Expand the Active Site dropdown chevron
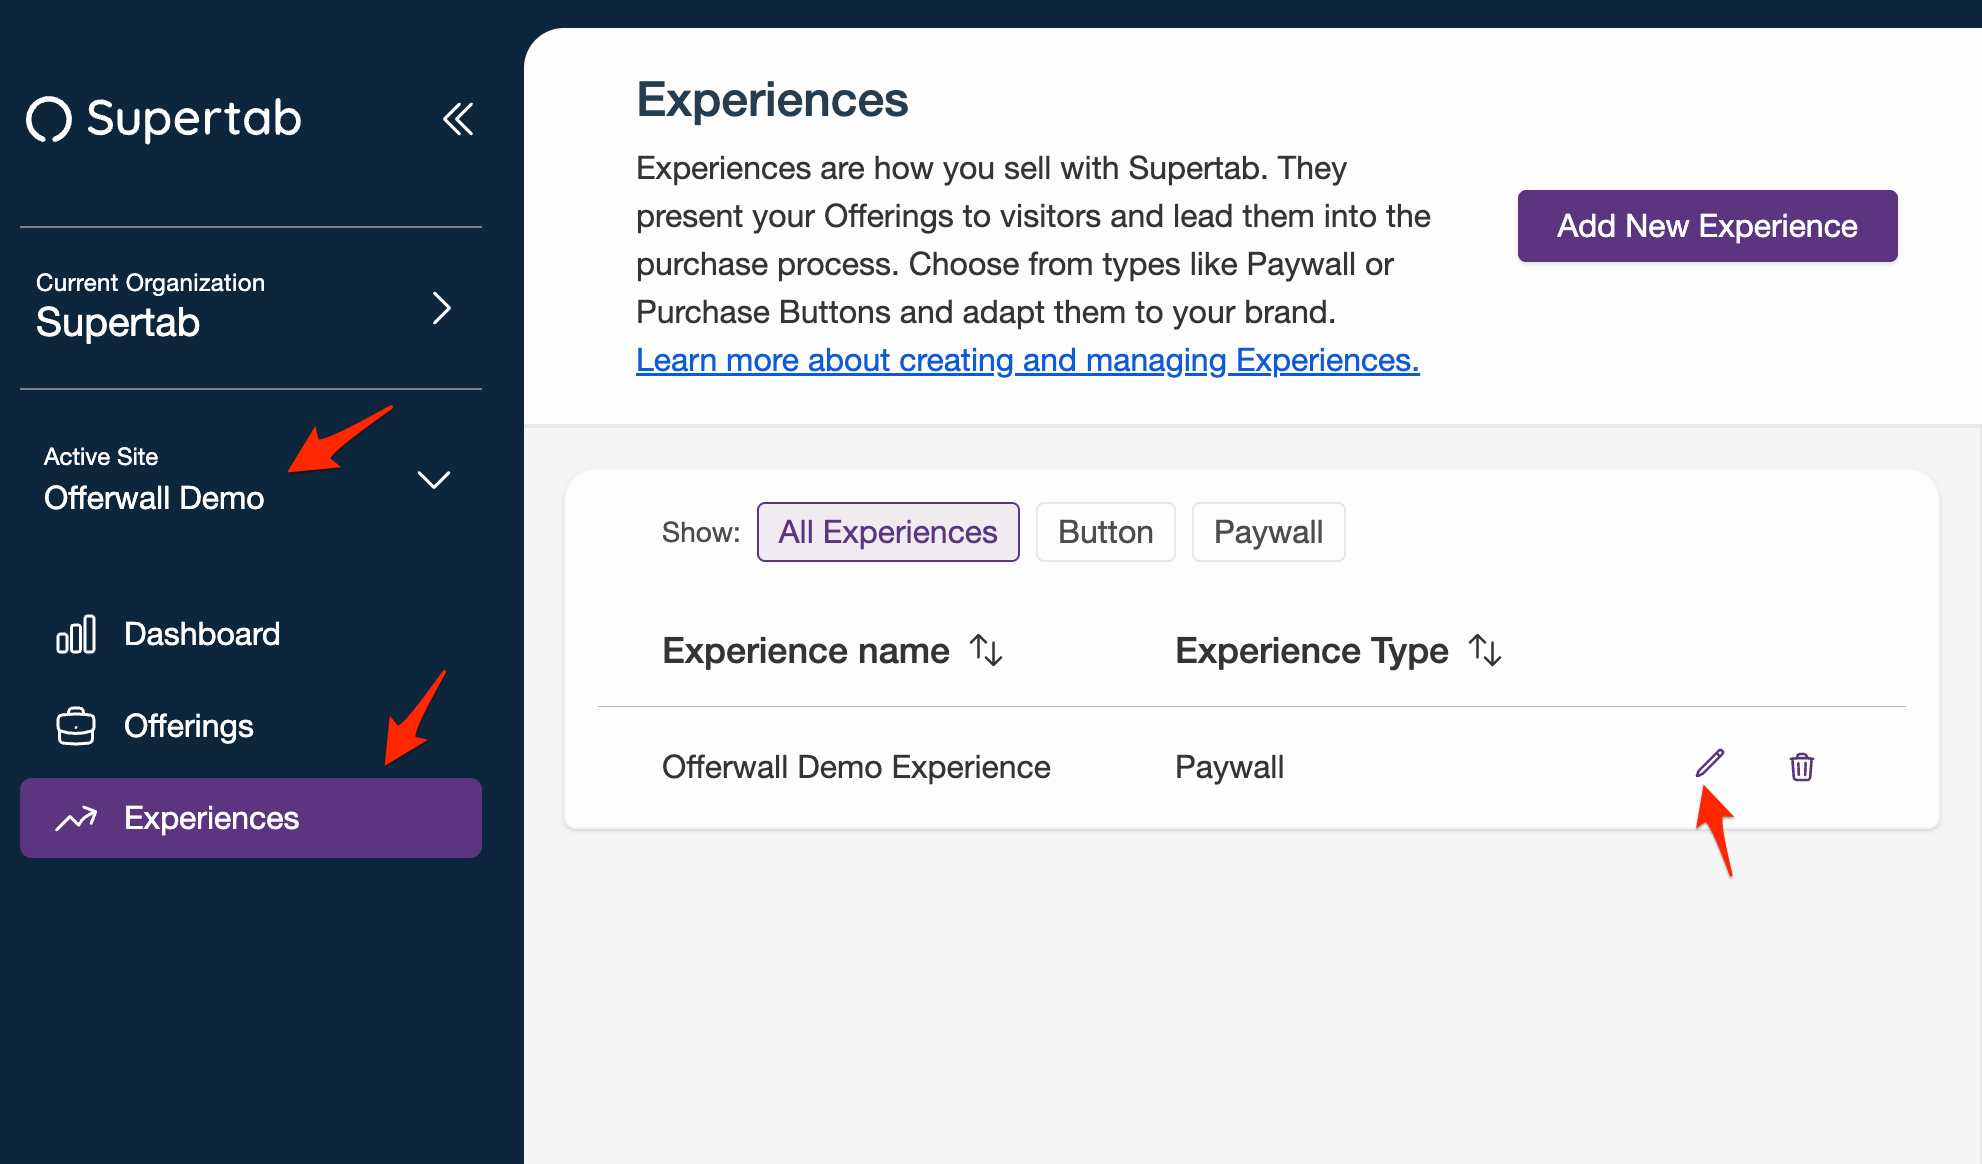The height and width of the screenshot is (1164, 1982). (433, 480)
